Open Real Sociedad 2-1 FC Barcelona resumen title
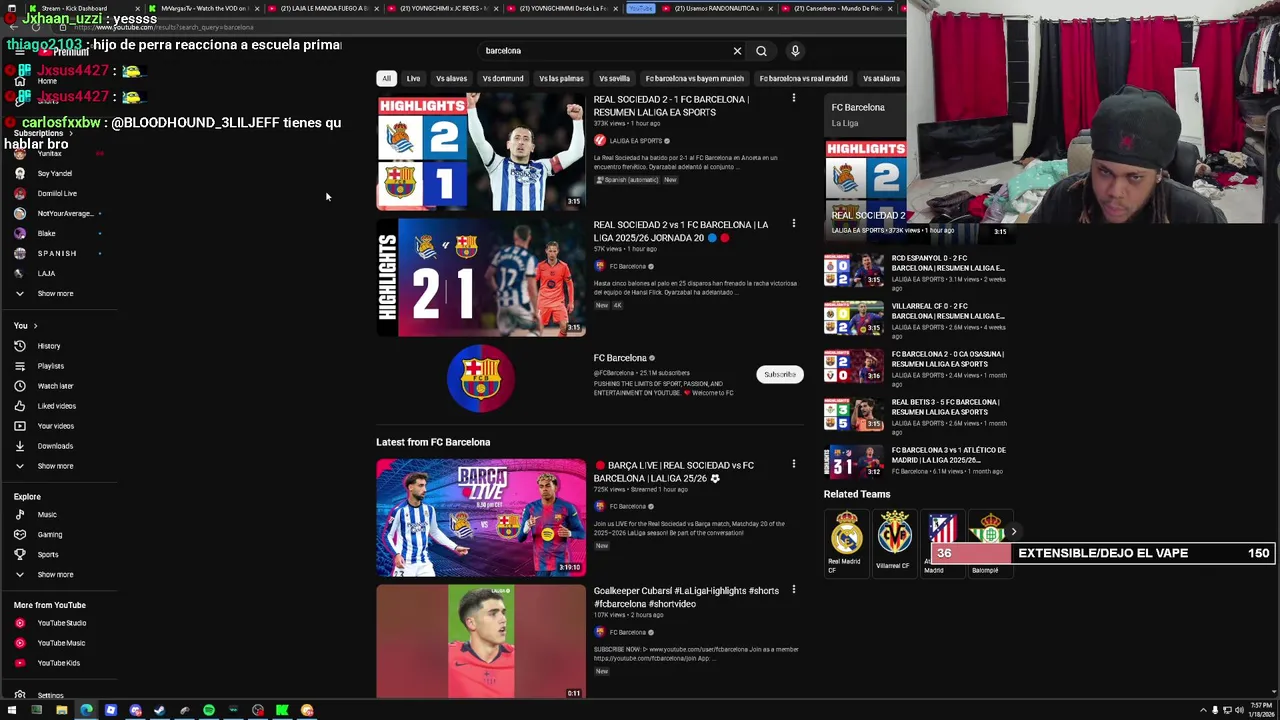 tap(671, 106)
